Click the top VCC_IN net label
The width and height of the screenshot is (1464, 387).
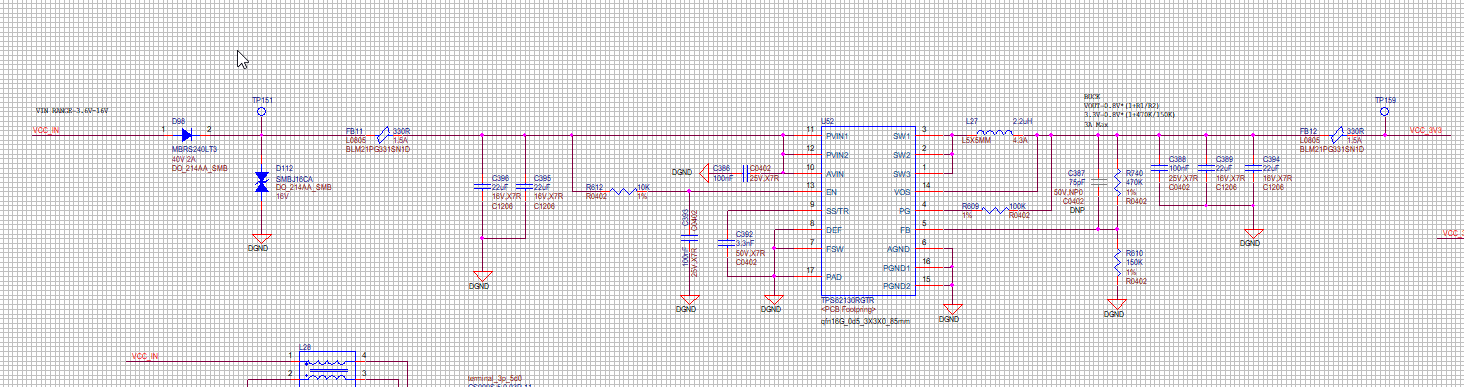tap(46, 130)
